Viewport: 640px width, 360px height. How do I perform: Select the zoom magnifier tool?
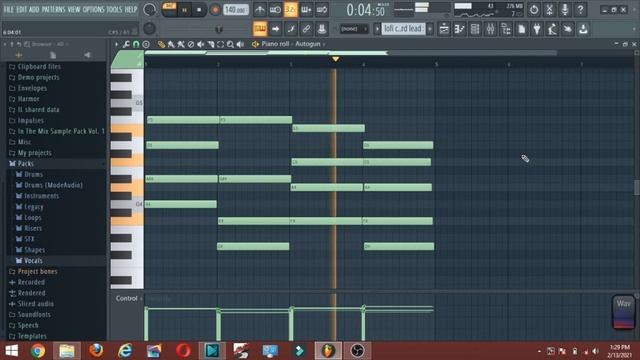click(x=230, y=44)
